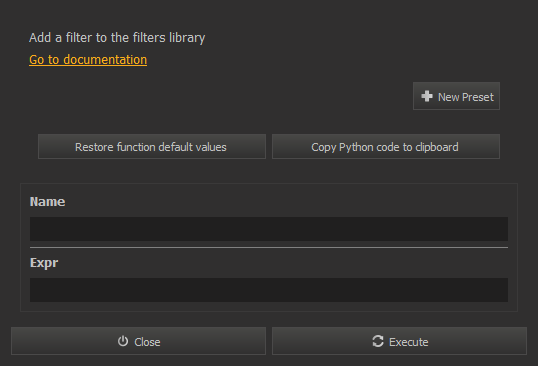Close the filter dialog using Close button
This screenshot has width=538, height=366.
click(x=139, y=341)
